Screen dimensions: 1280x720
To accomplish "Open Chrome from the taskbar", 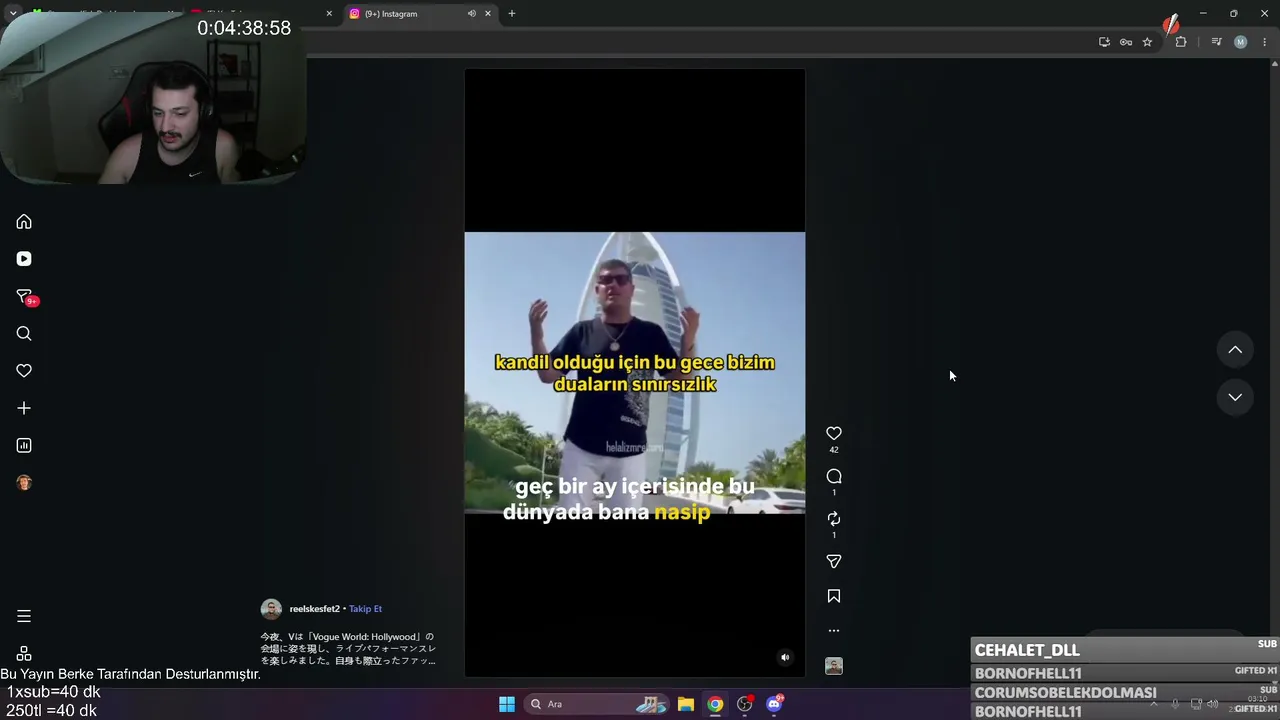I will (715, 704).
